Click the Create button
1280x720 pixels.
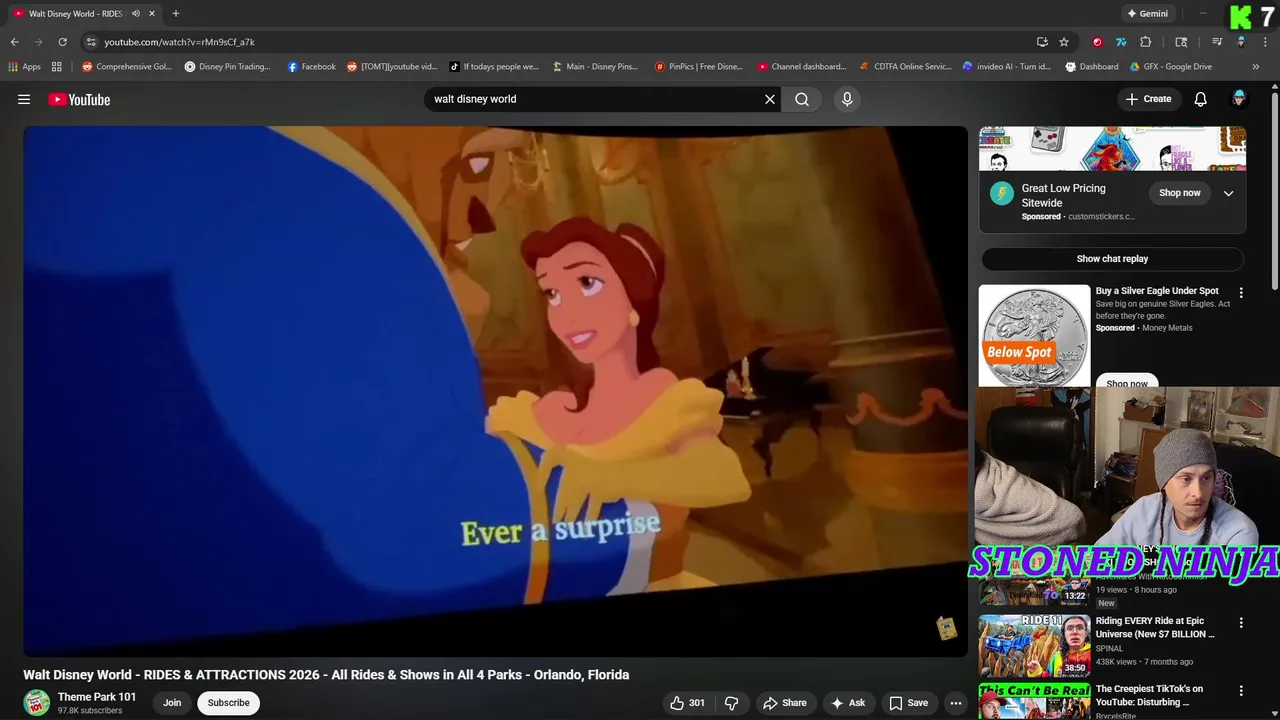[x=1148, y=99]
